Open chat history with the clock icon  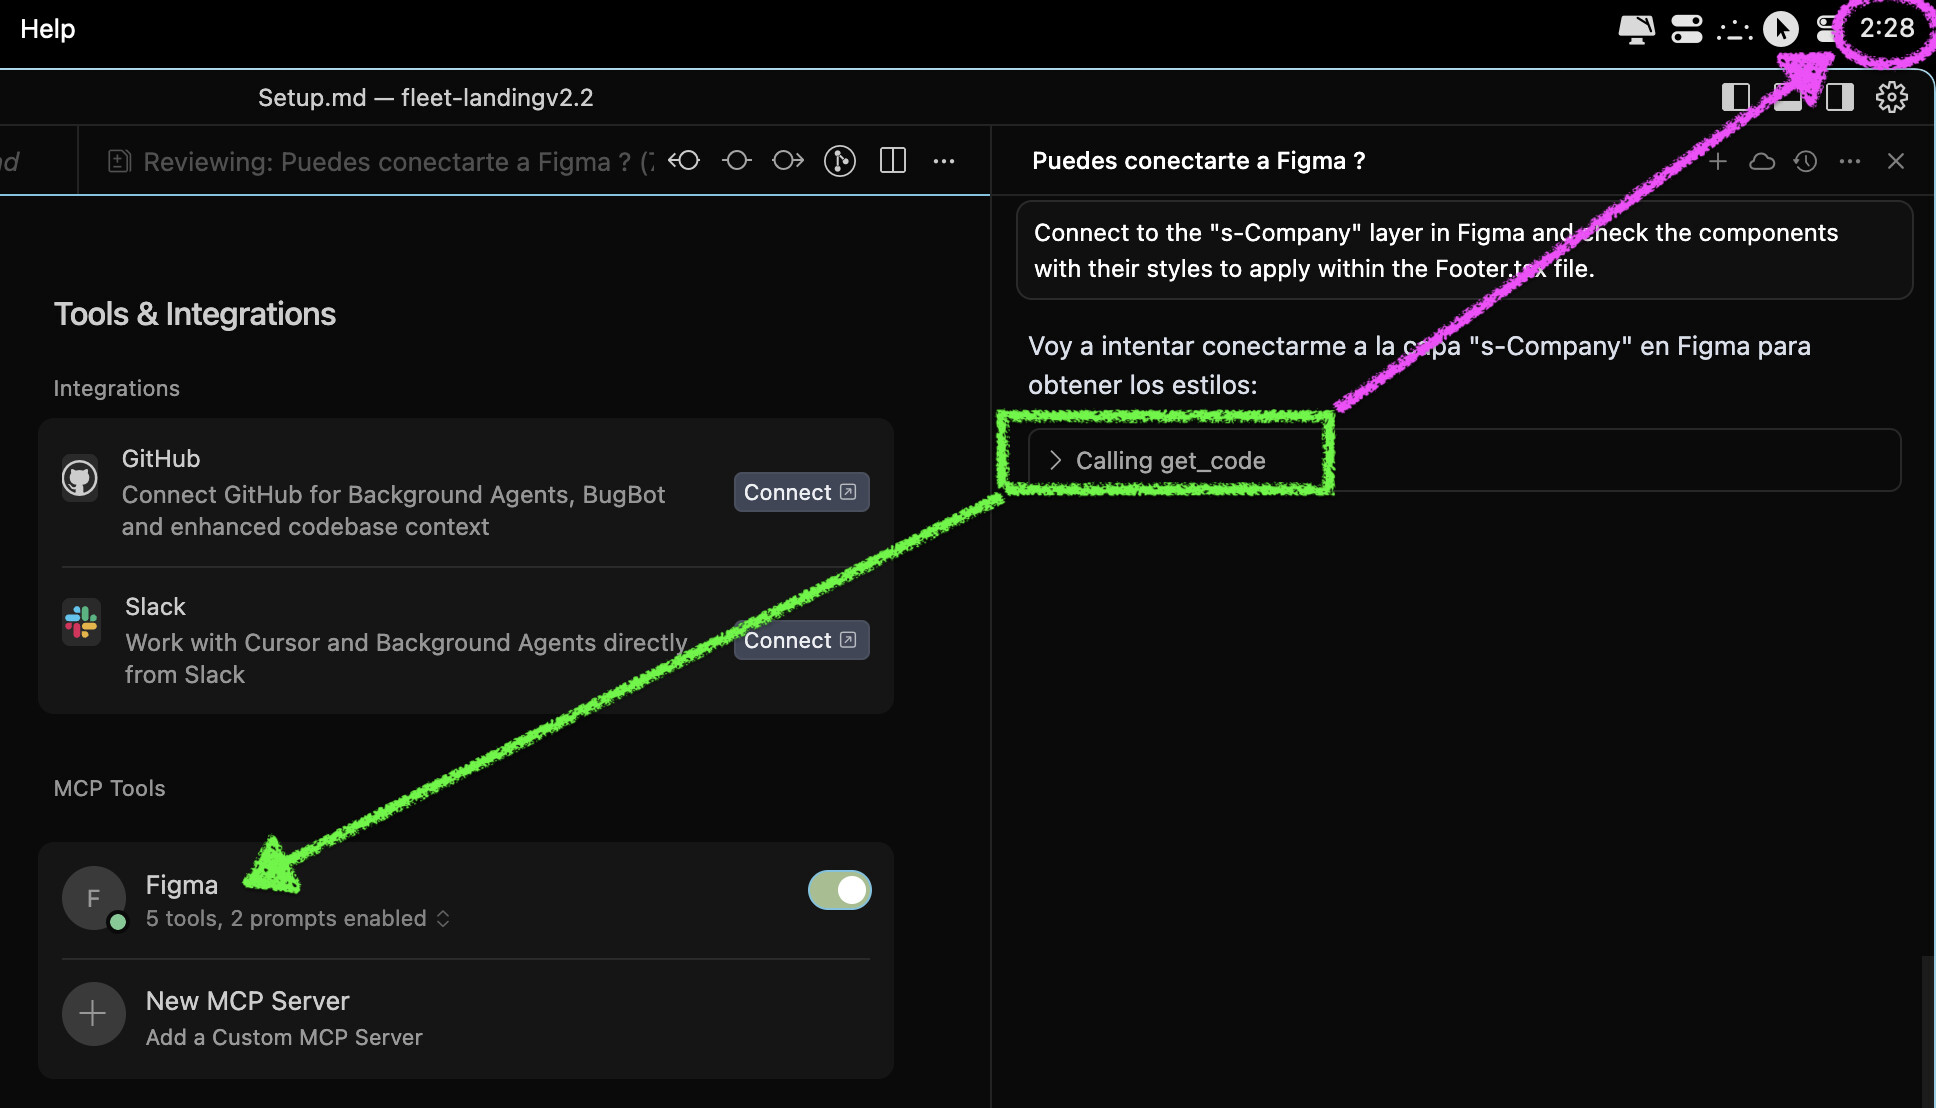pos(1806,161)
